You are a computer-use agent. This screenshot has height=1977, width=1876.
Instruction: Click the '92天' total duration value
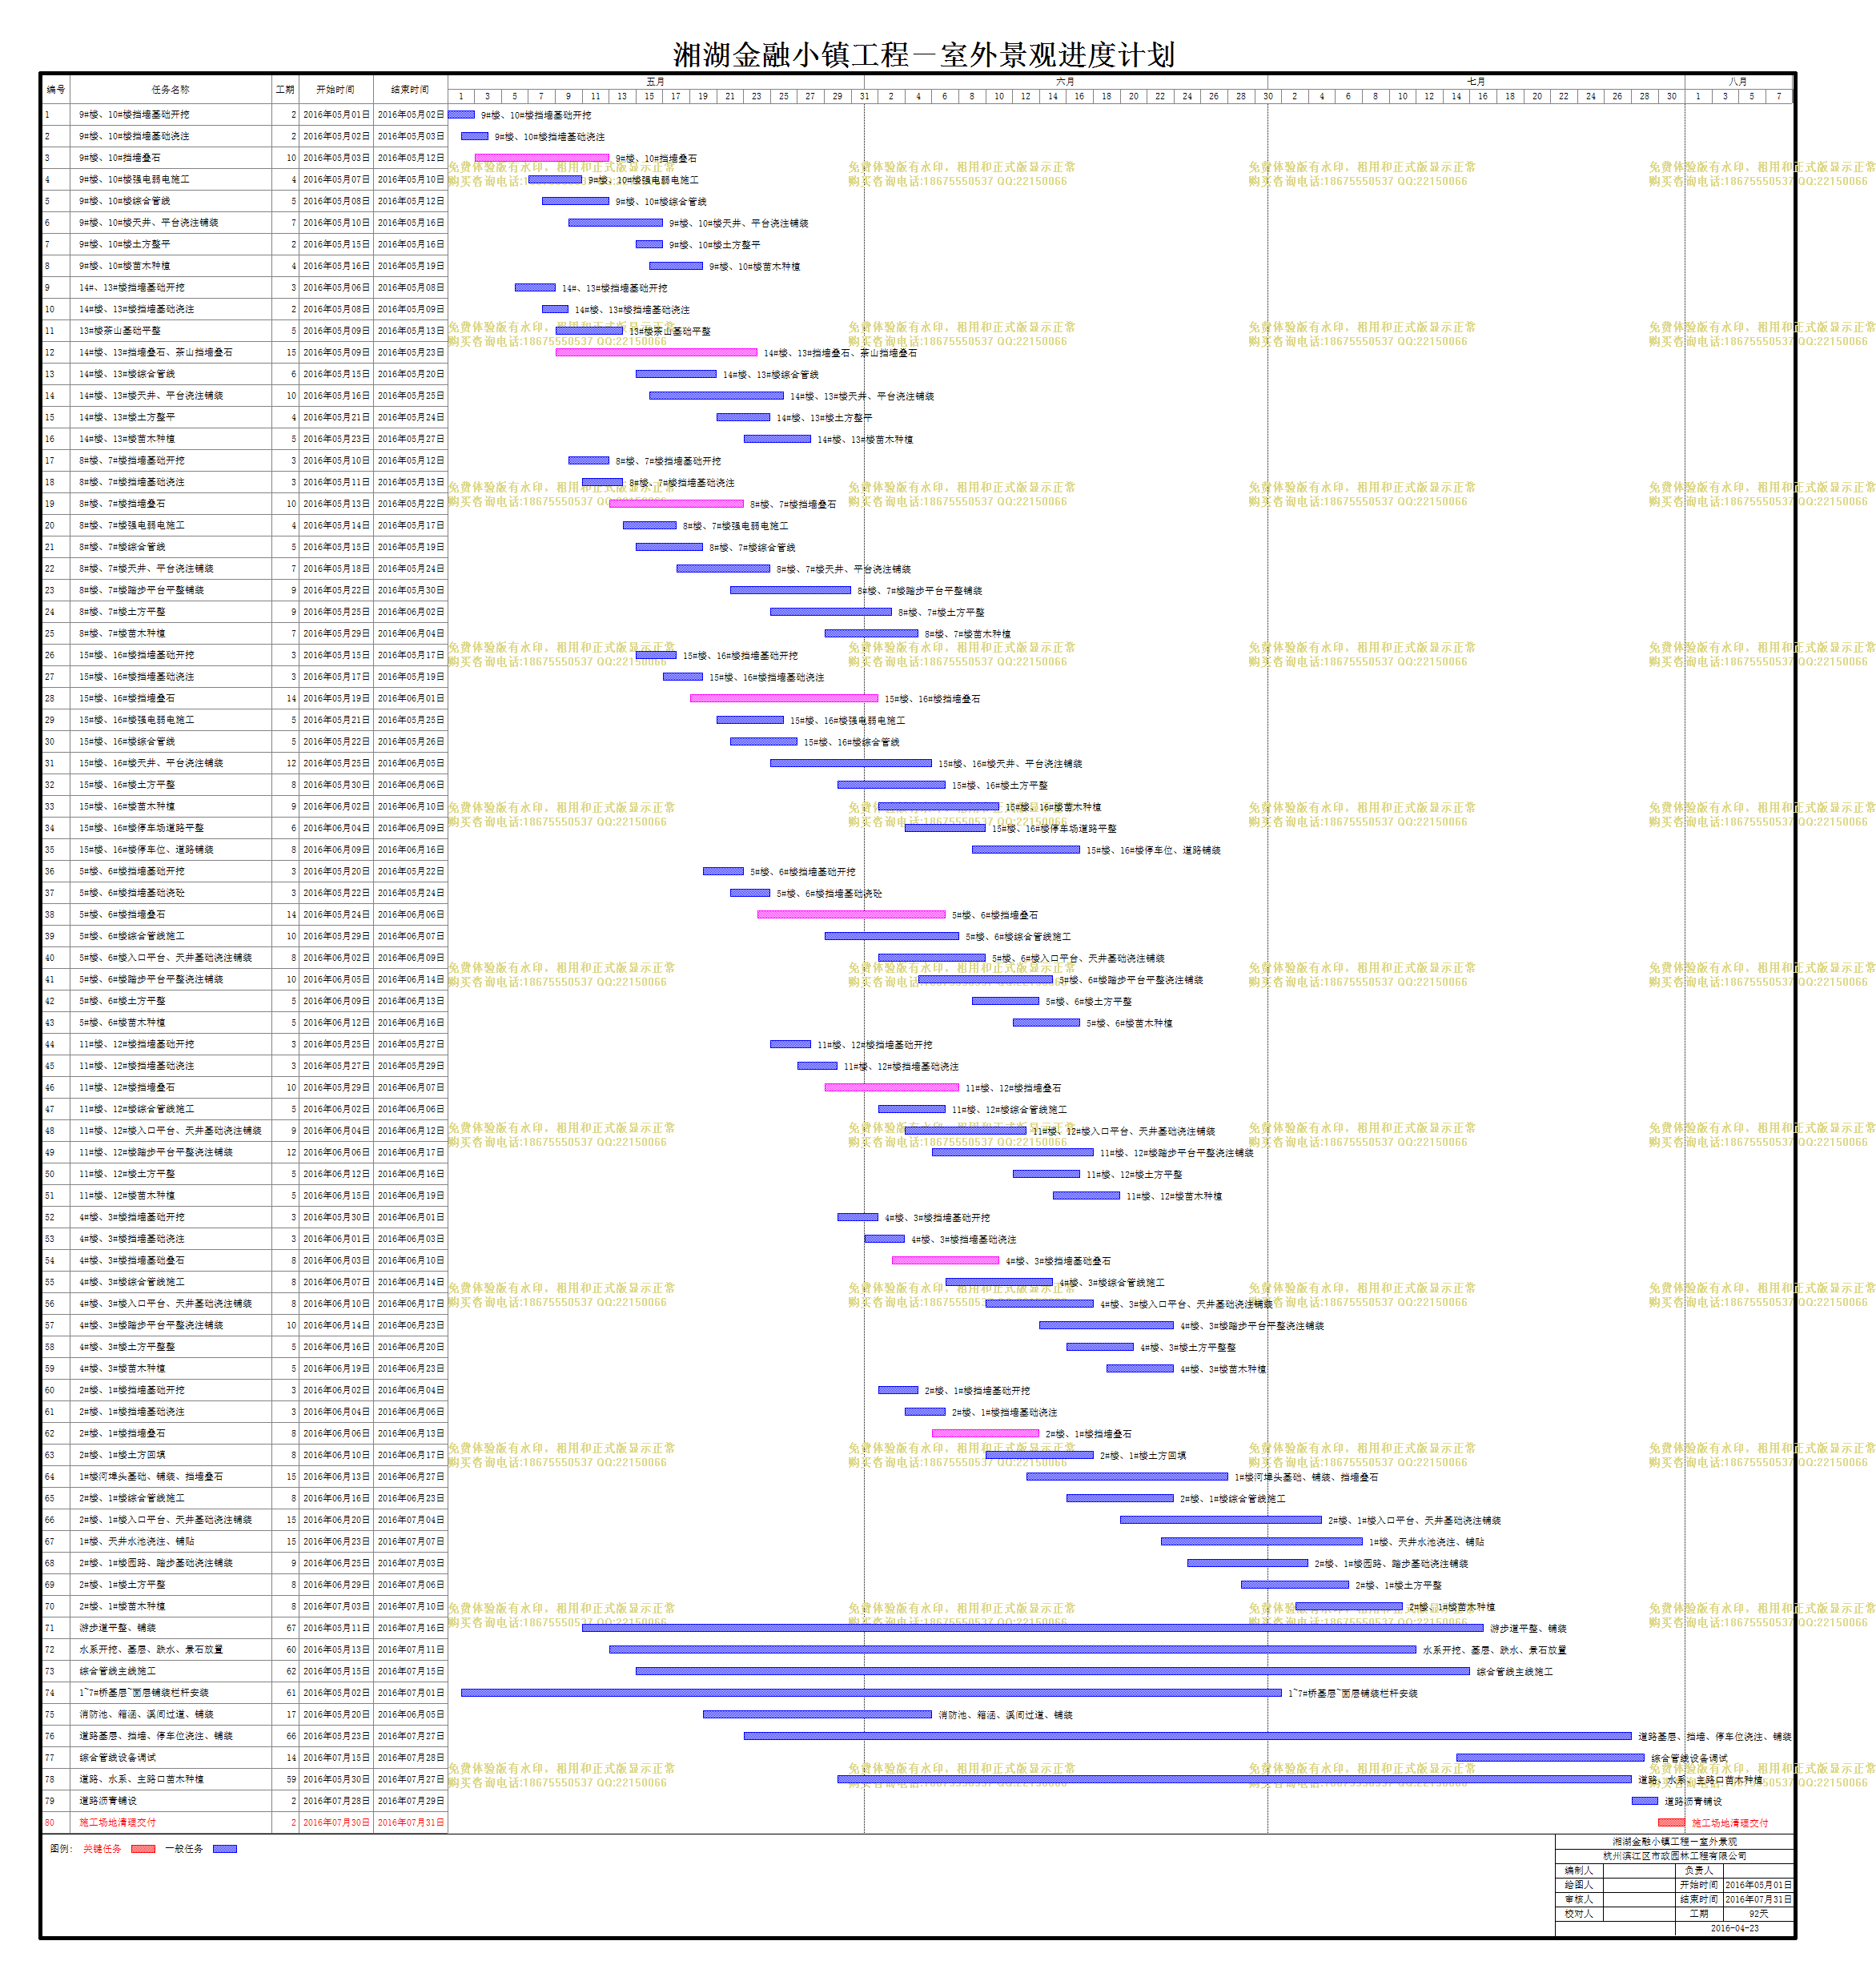(x=1758, y=1913)
